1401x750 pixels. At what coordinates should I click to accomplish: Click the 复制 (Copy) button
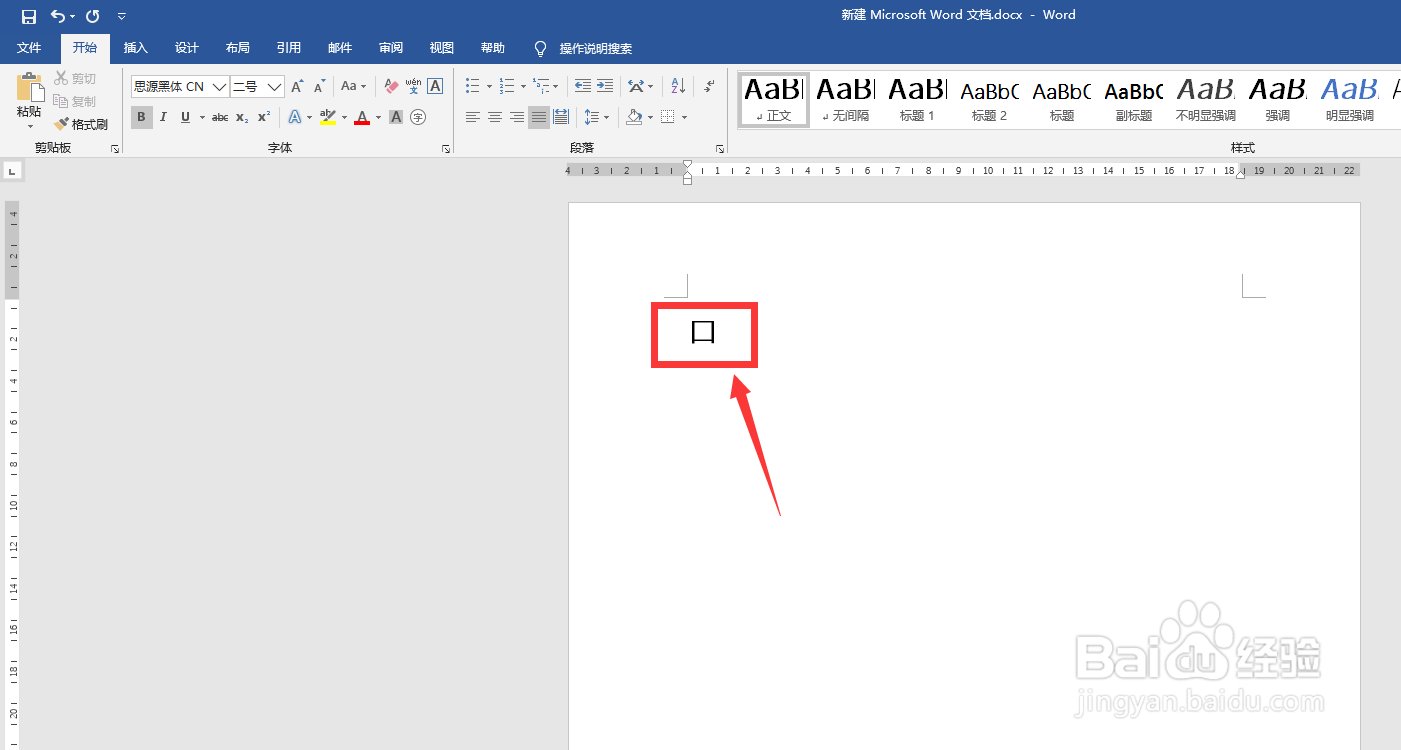point(75,101)
